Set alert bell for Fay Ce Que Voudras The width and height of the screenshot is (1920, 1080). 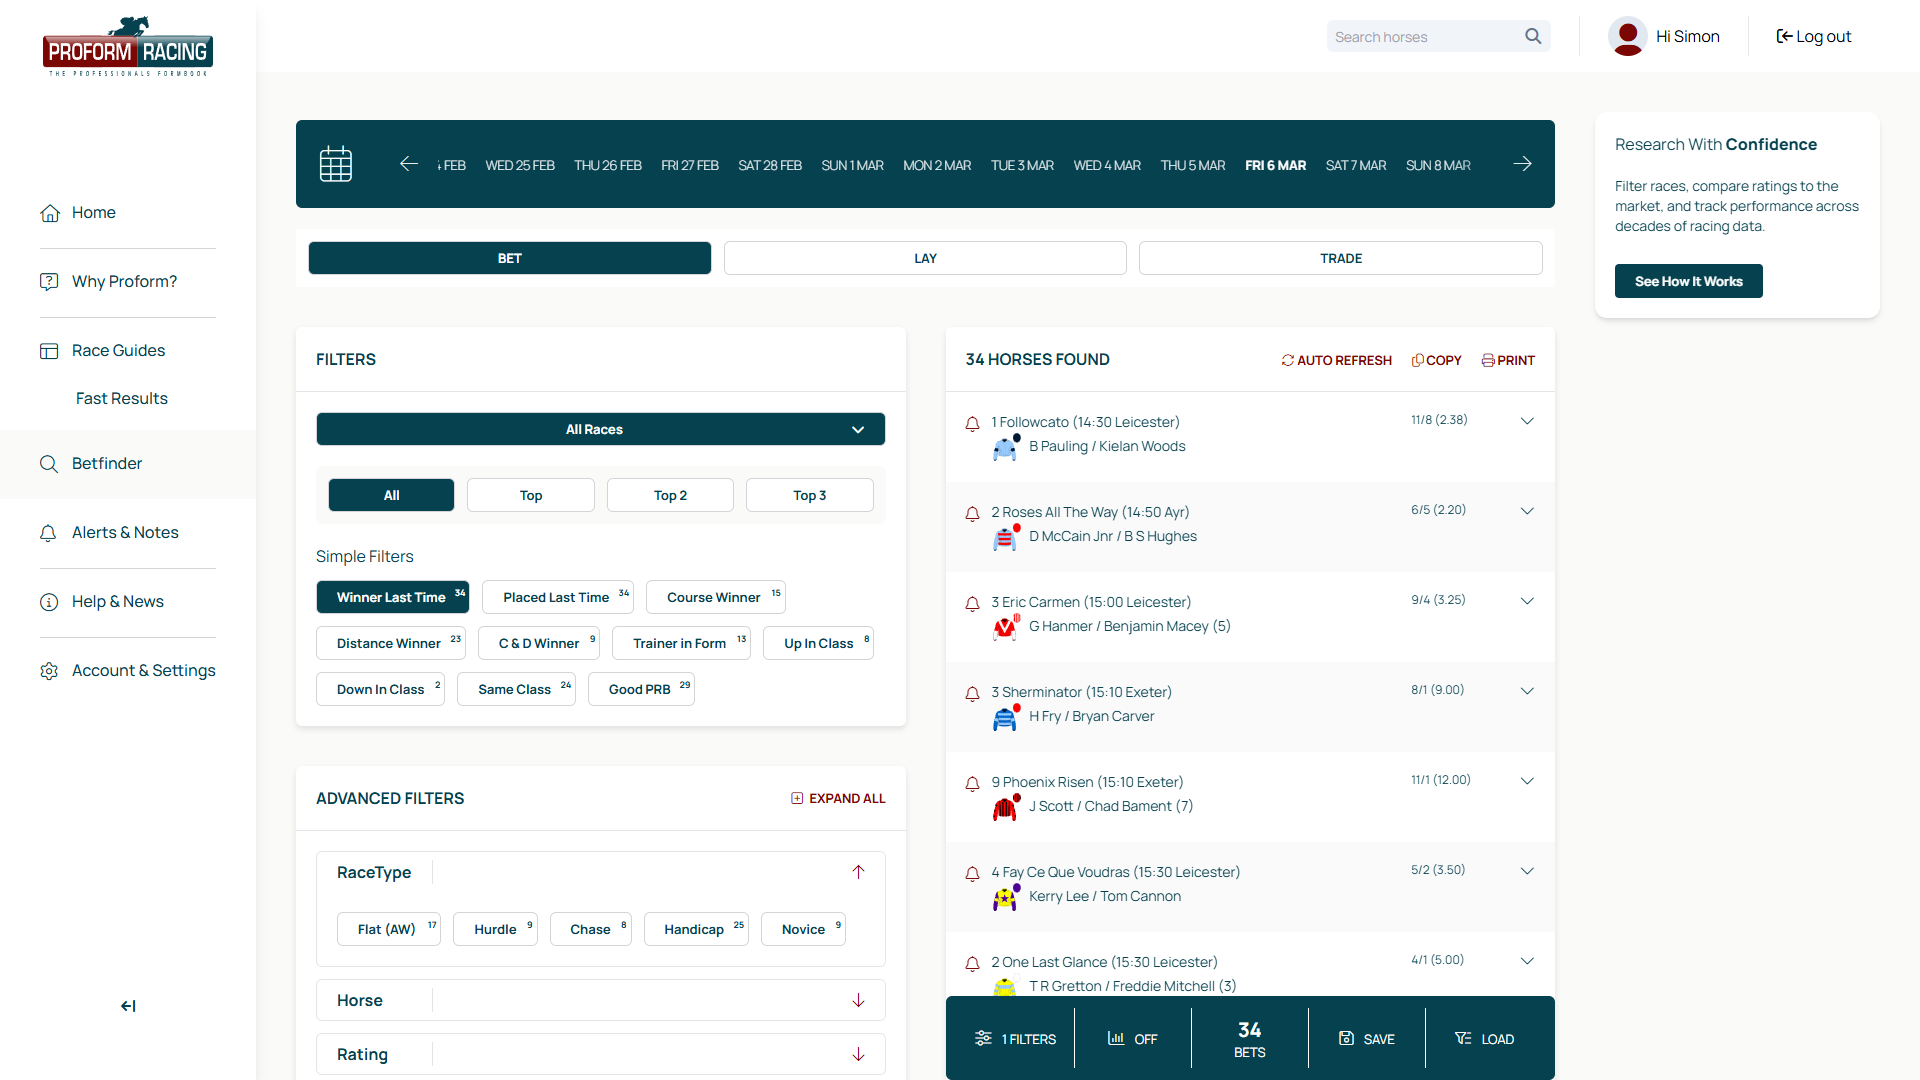(972, 874)
